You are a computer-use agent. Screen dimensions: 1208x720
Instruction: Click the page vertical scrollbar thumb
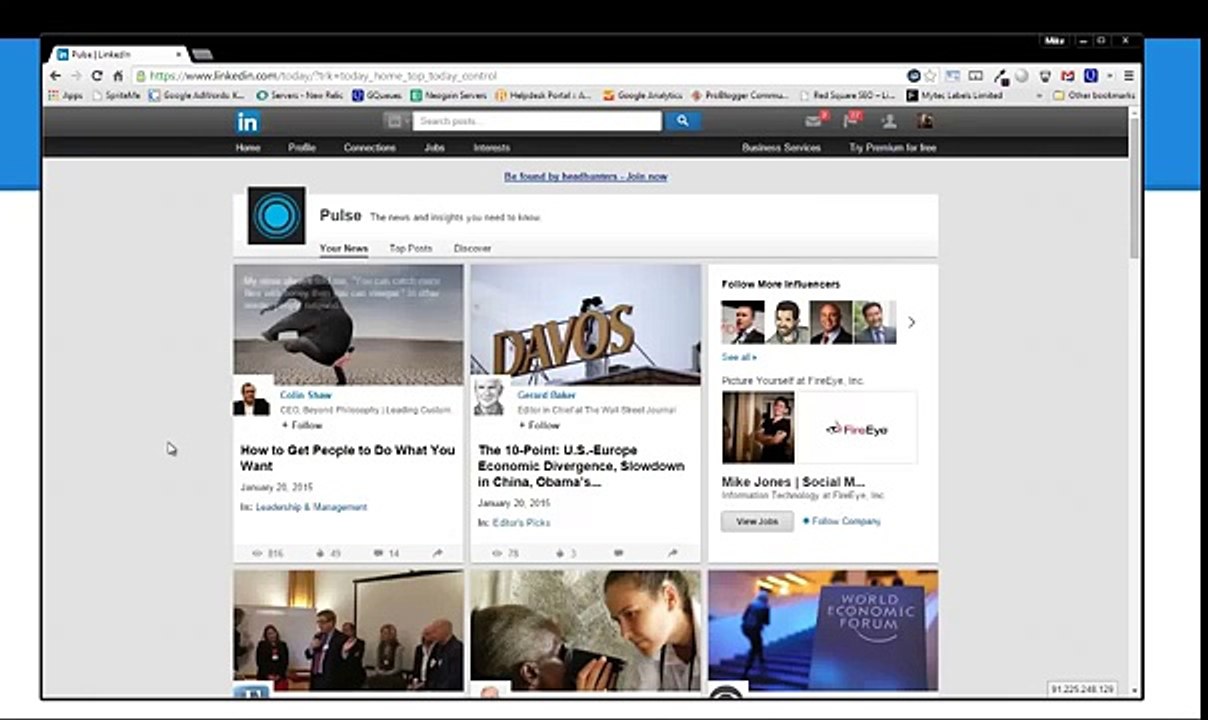click(1134, 188)
